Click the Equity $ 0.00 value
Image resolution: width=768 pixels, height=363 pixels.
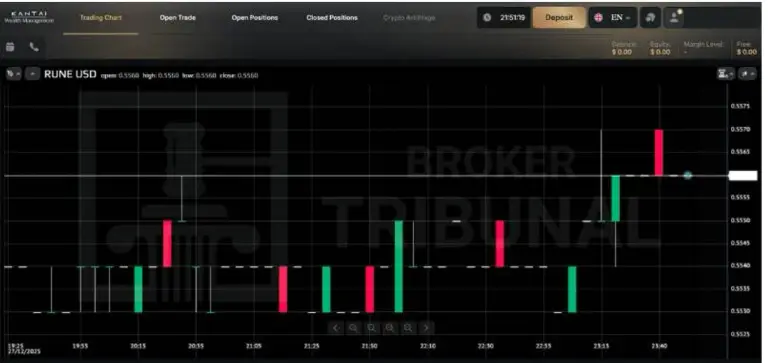660,52
